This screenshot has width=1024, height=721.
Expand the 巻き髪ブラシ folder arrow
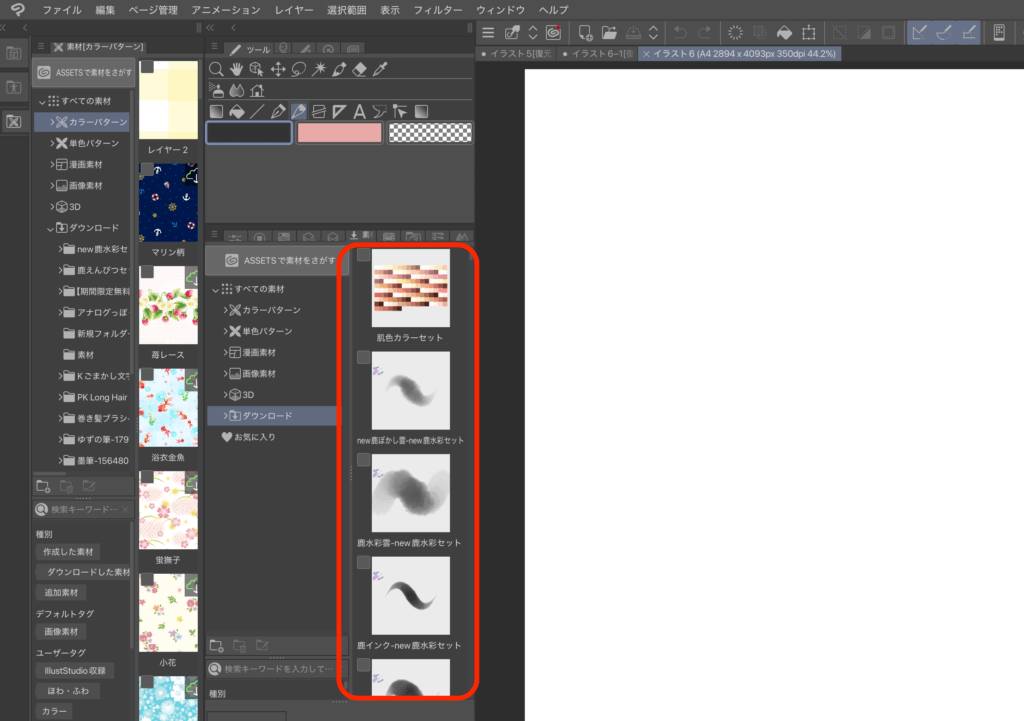[x=61, y=418]
